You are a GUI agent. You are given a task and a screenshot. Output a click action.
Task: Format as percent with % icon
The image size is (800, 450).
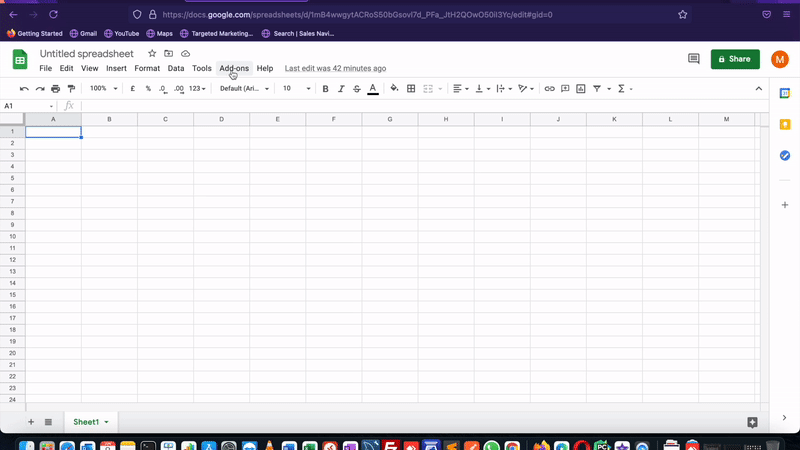(148, 88)
